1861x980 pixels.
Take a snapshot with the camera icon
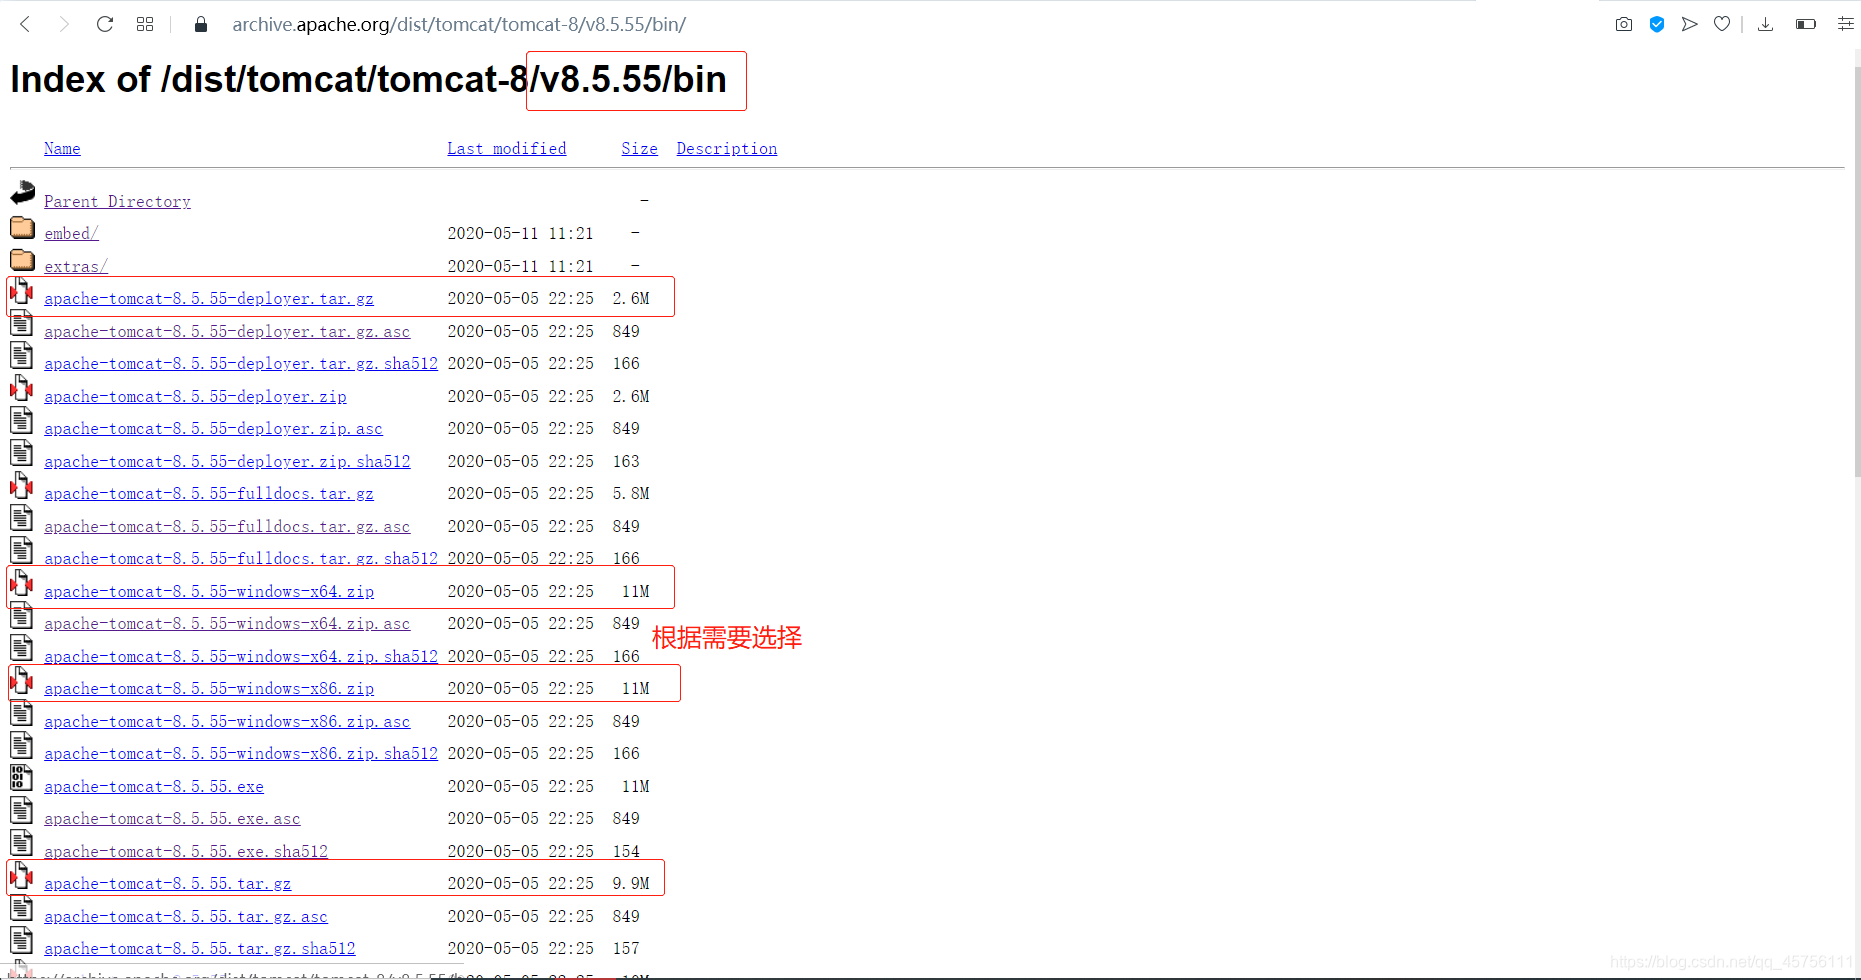coord(1624,24)
